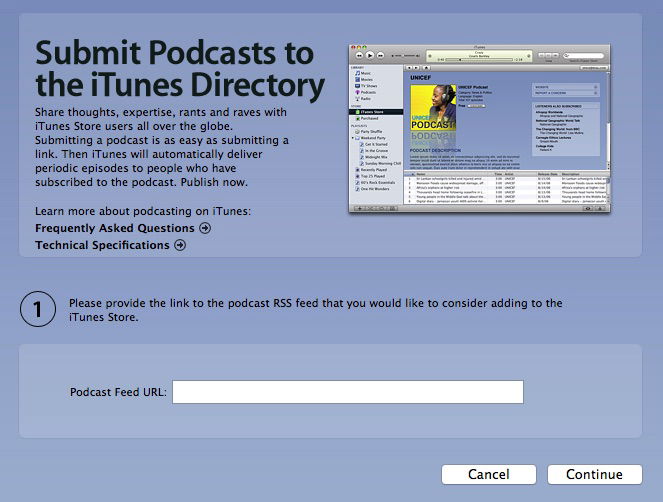Click arrow icon beside Frequently Asked Questions

[205, 228]
